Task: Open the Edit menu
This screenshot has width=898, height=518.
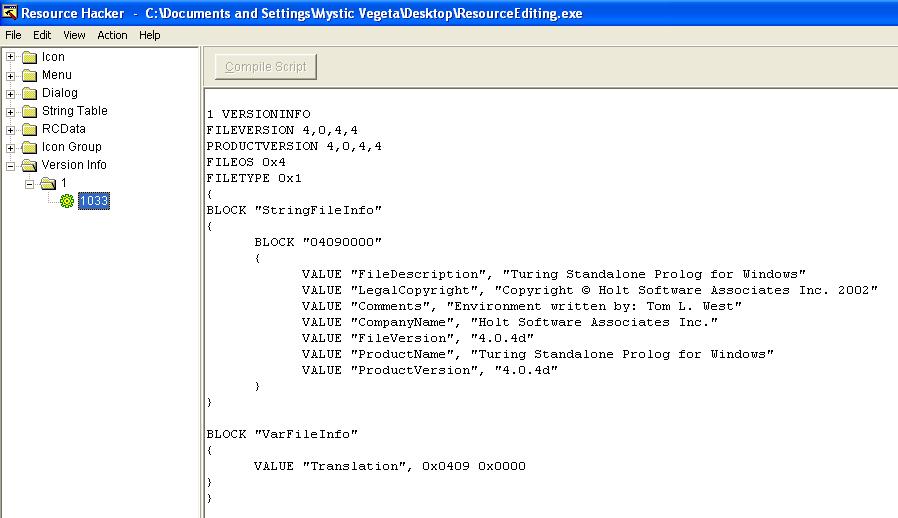Action: tap(42, 35)
